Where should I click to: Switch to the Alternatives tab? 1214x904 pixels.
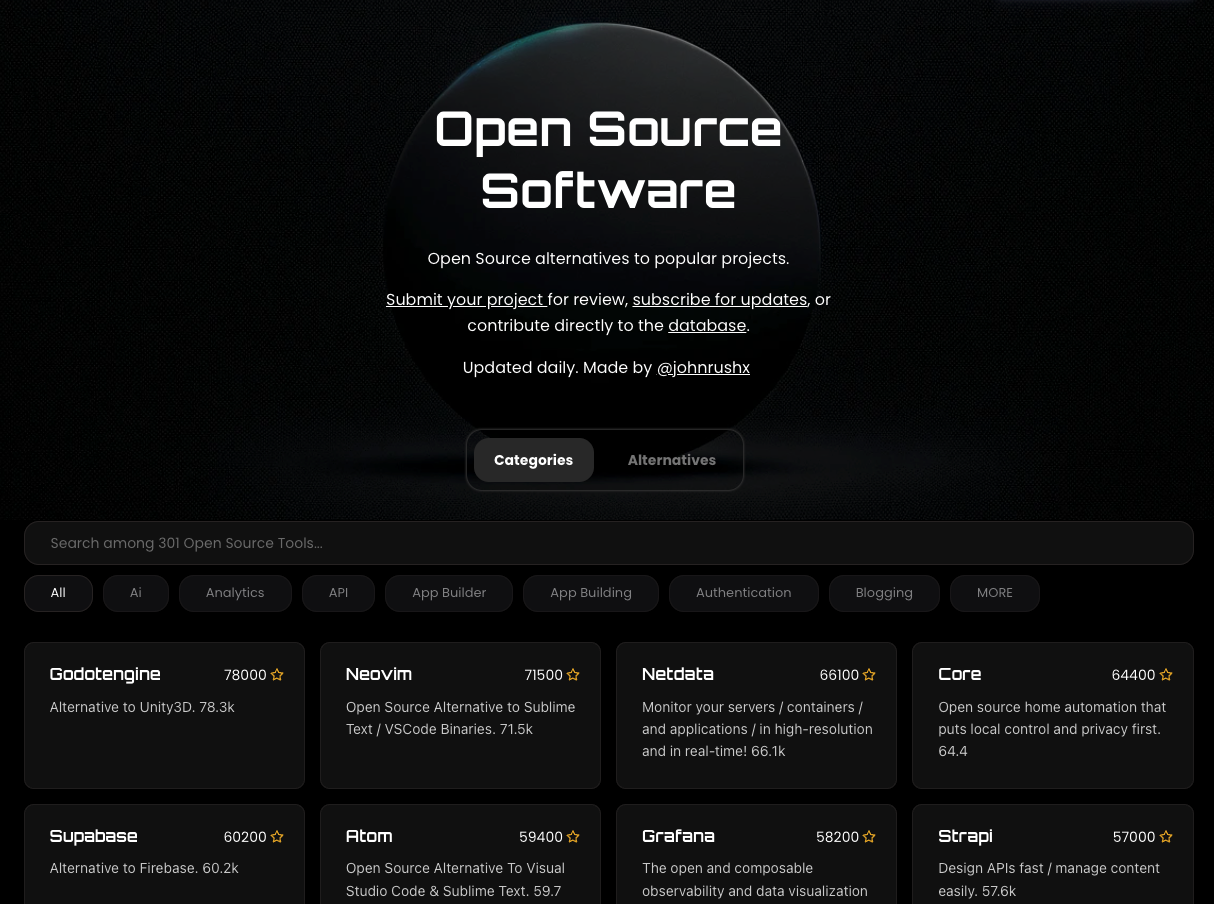pyautogui.click(x=672, y=460)
